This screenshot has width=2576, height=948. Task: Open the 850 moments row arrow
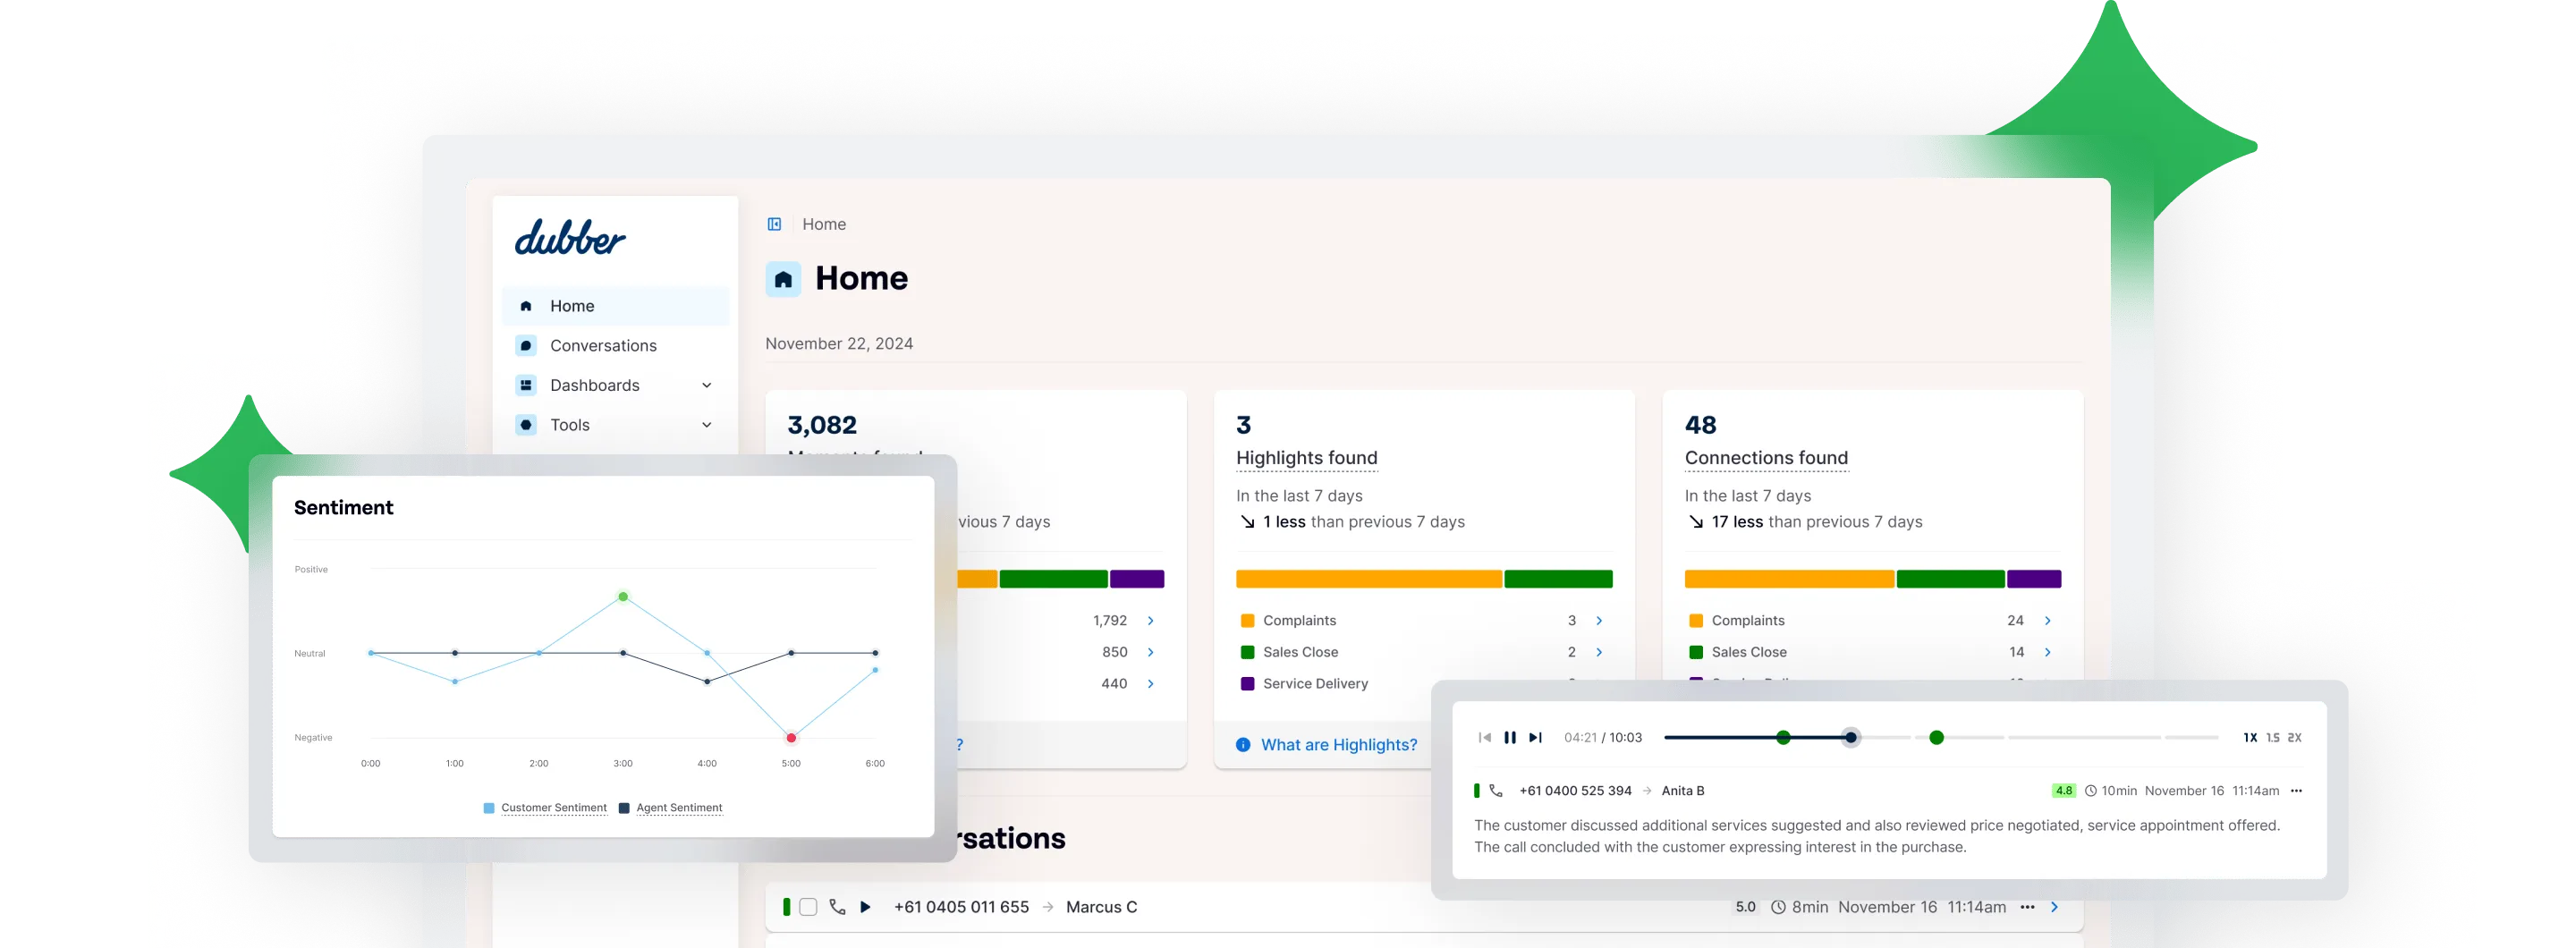(x=1151, y=652)
